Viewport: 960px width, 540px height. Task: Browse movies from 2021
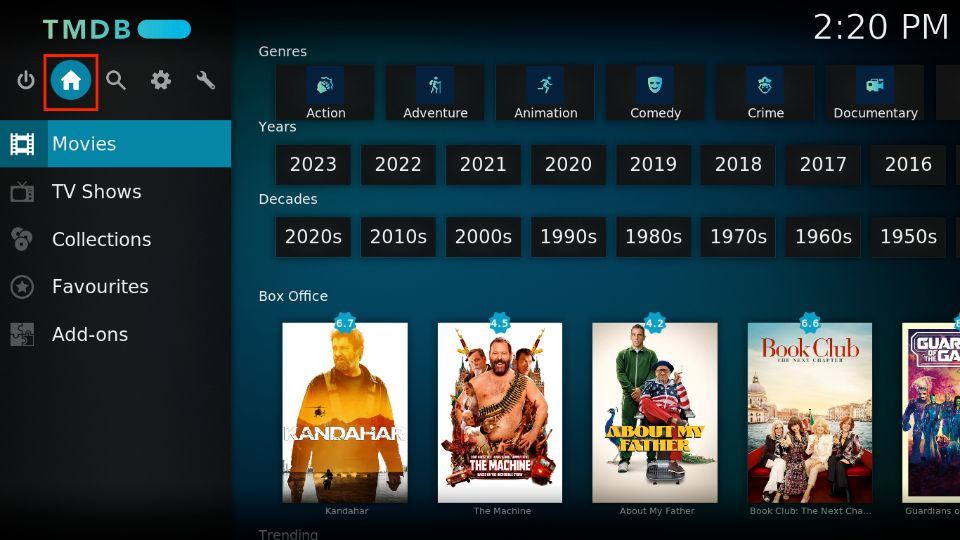pos(484,165)
